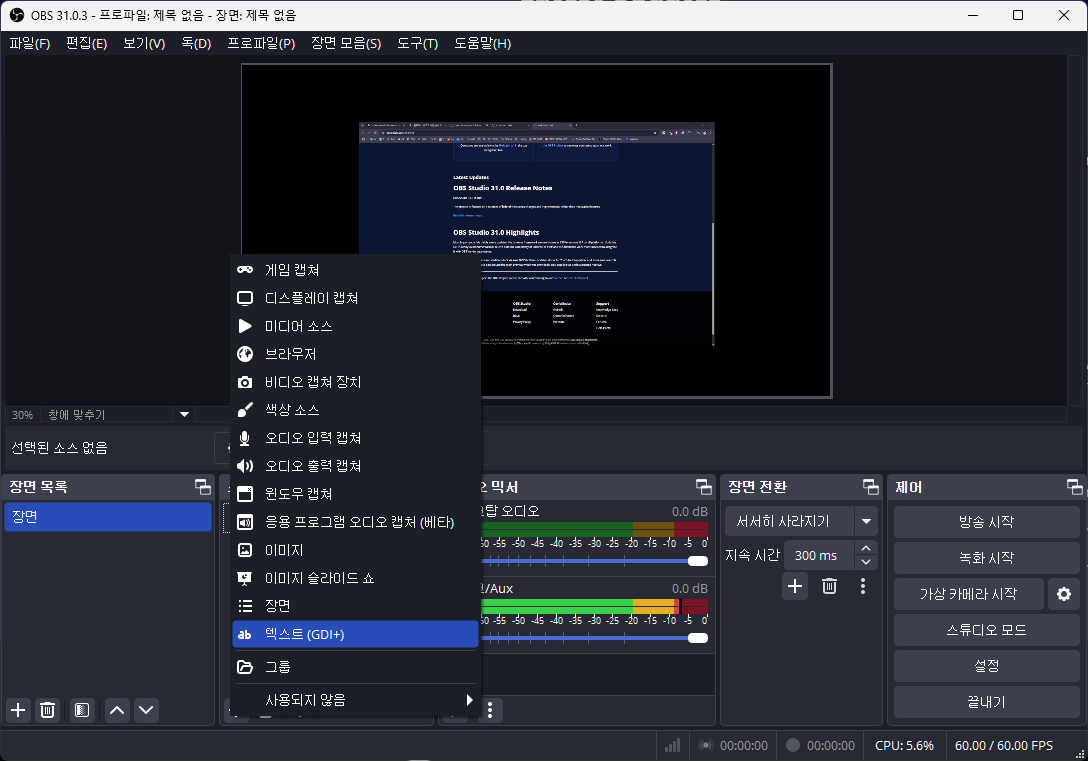1088x761 pixels.
Task: Move scene down with arrow icon
Action: pos(146,710)
